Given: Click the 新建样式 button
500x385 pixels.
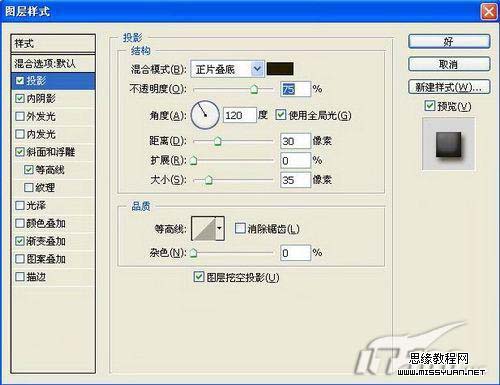Looking at the screenshot, I should [x=449, y=87].
